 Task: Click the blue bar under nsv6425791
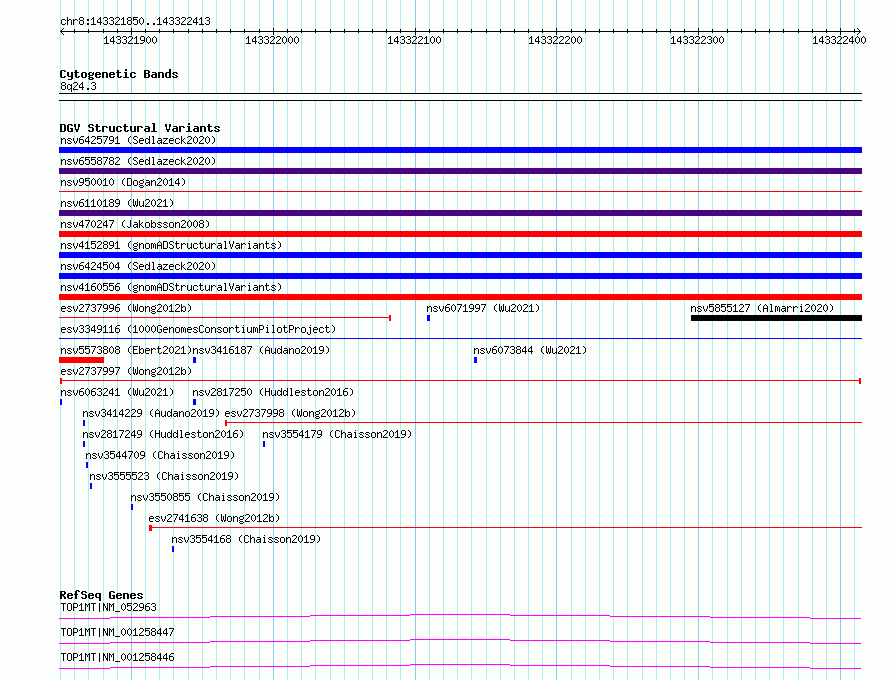pyautogui.click(x=460, y=150)
